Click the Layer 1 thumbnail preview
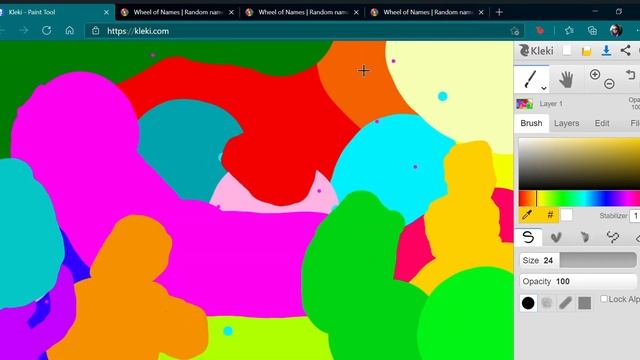The width and height of the screenshot is (640, 360). pos(524,104)
